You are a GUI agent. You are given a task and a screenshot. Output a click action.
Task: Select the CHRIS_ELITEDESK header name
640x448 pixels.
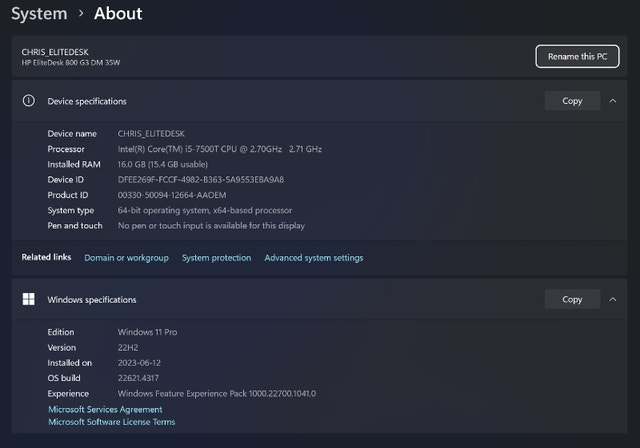tap(55, 52)
